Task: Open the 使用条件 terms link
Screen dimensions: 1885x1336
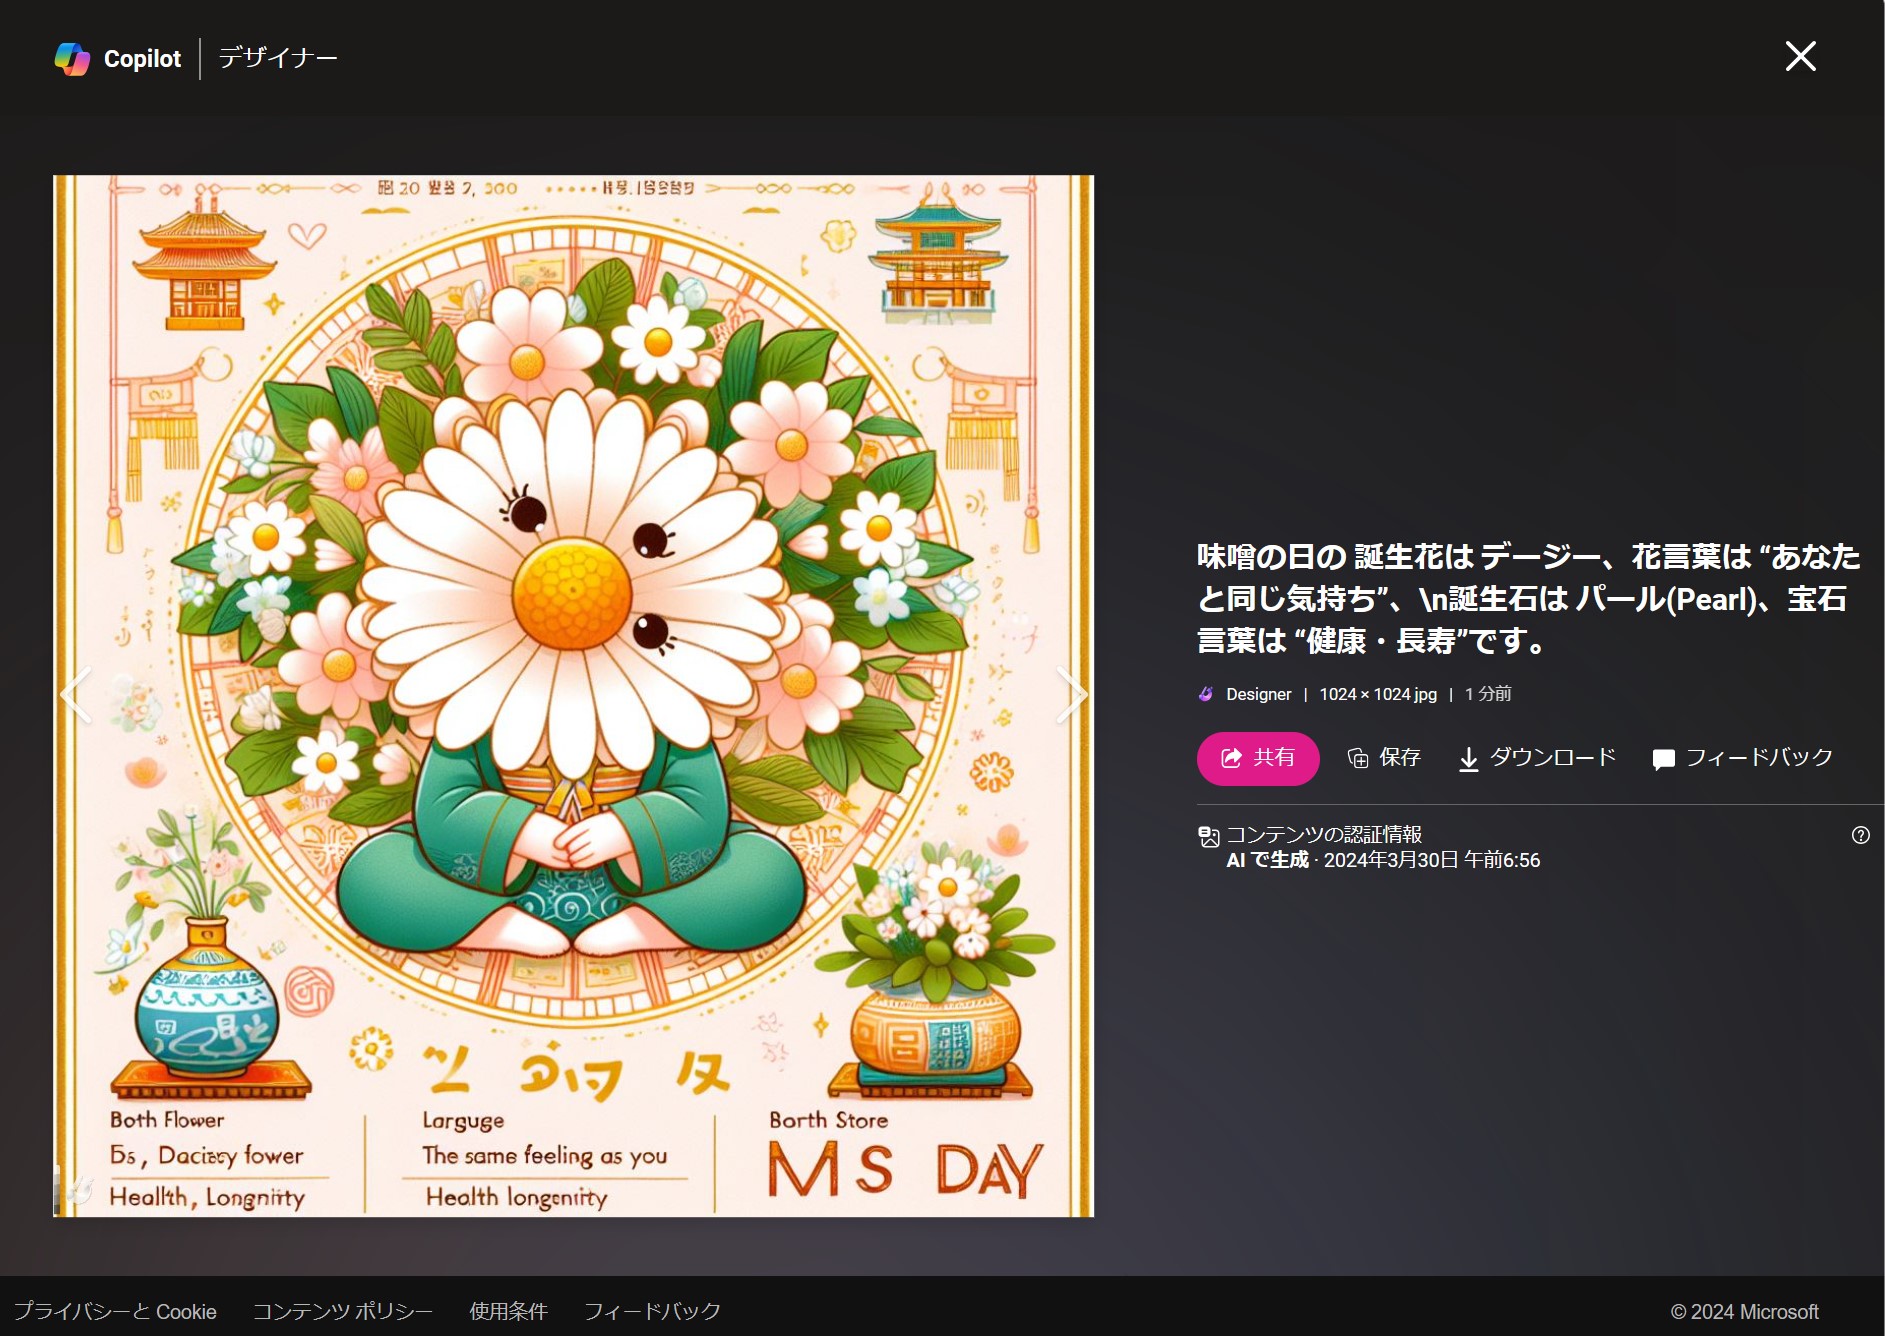Action: (x=508, y=1311)
